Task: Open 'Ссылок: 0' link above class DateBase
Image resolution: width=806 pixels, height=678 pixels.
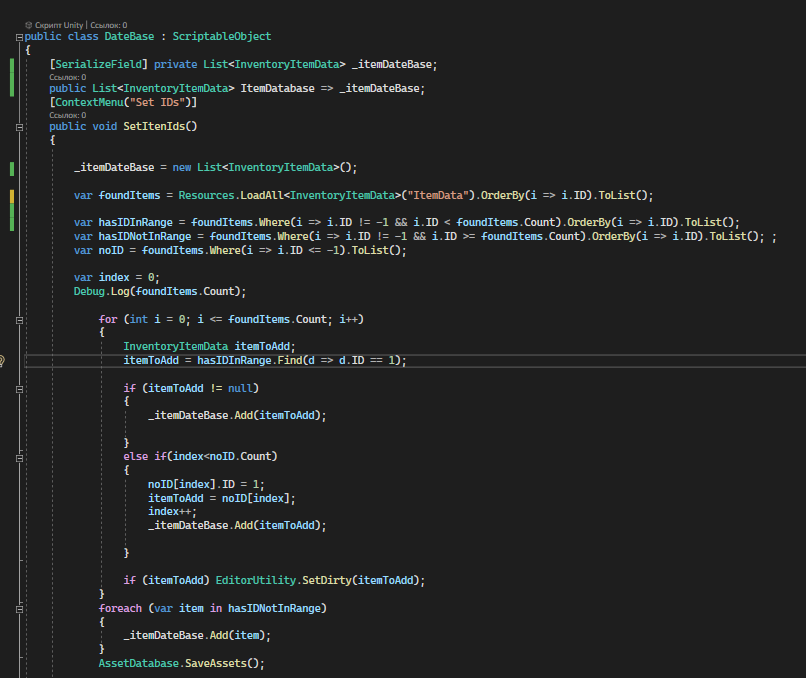Action: pyautogui.click(x=108, y=25)
